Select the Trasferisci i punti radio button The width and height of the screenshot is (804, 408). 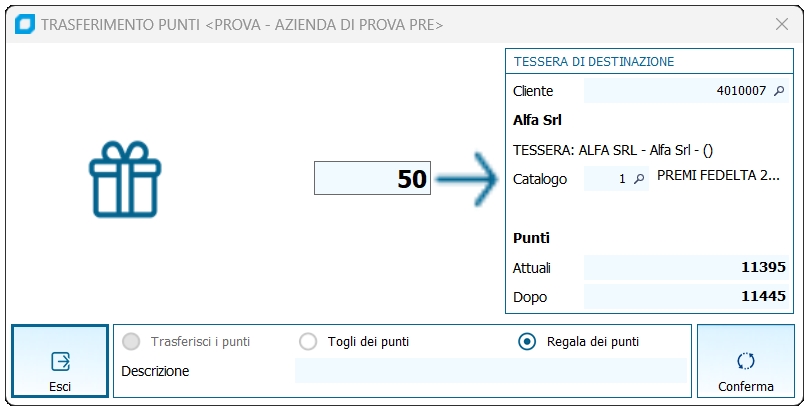point(131,342)
